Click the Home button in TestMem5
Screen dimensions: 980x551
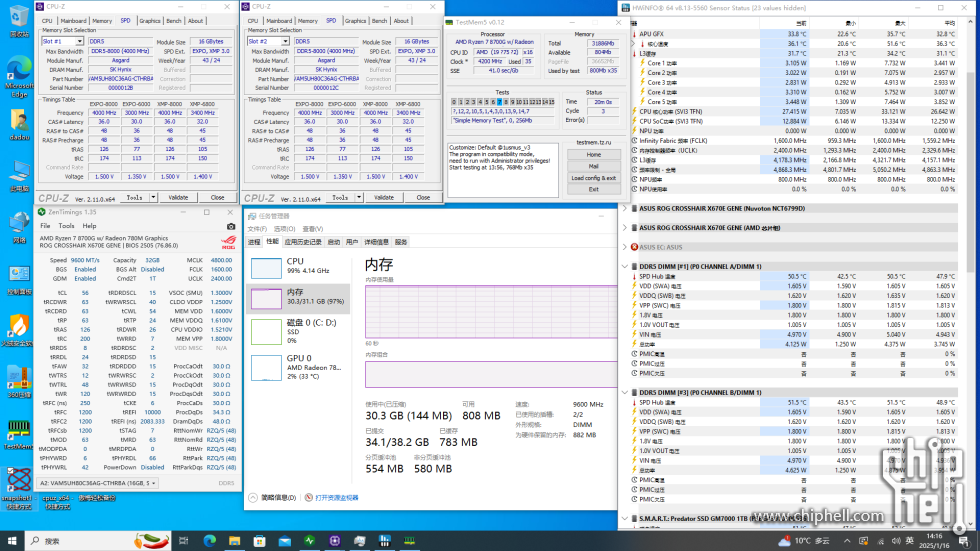593,154
